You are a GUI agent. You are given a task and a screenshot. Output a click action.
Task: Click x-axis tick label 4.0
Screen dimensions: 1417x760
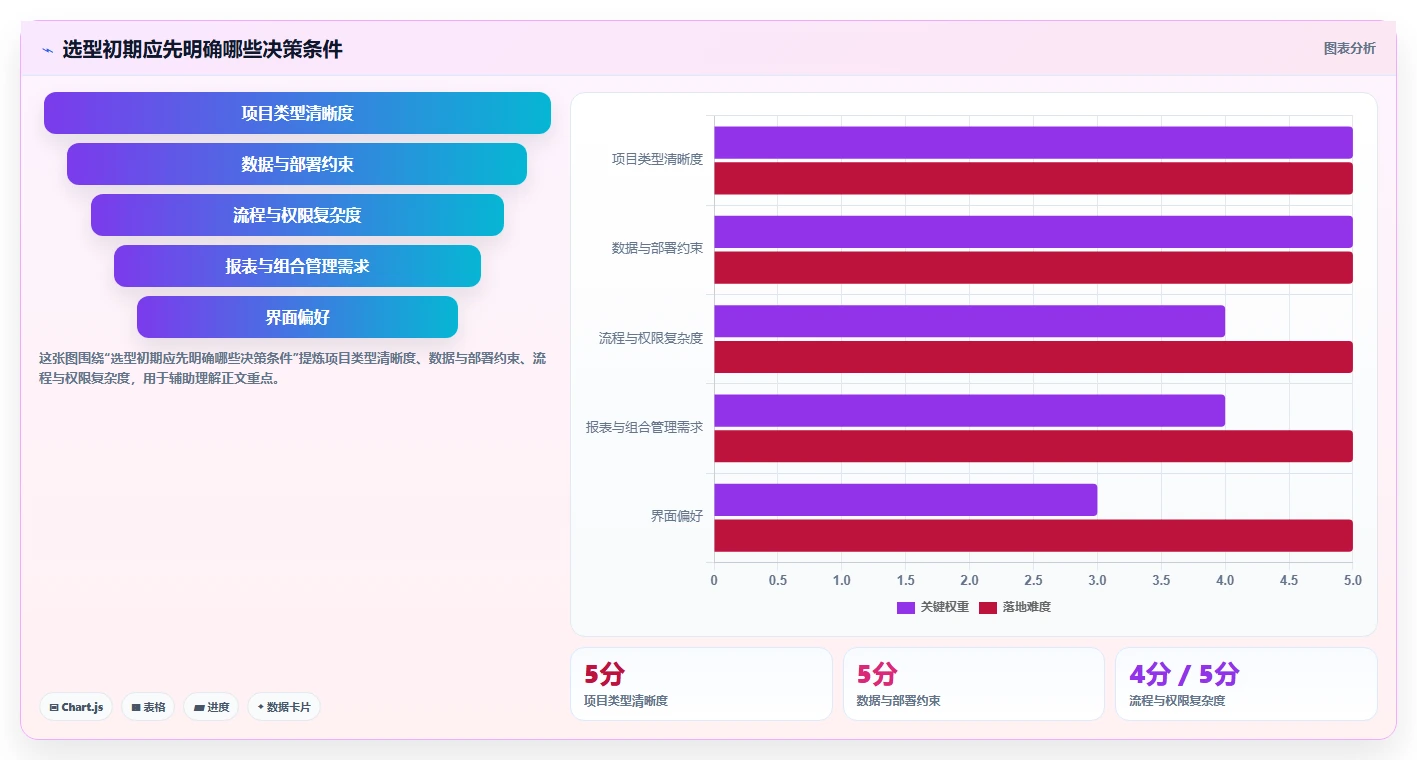point(1225,580)
